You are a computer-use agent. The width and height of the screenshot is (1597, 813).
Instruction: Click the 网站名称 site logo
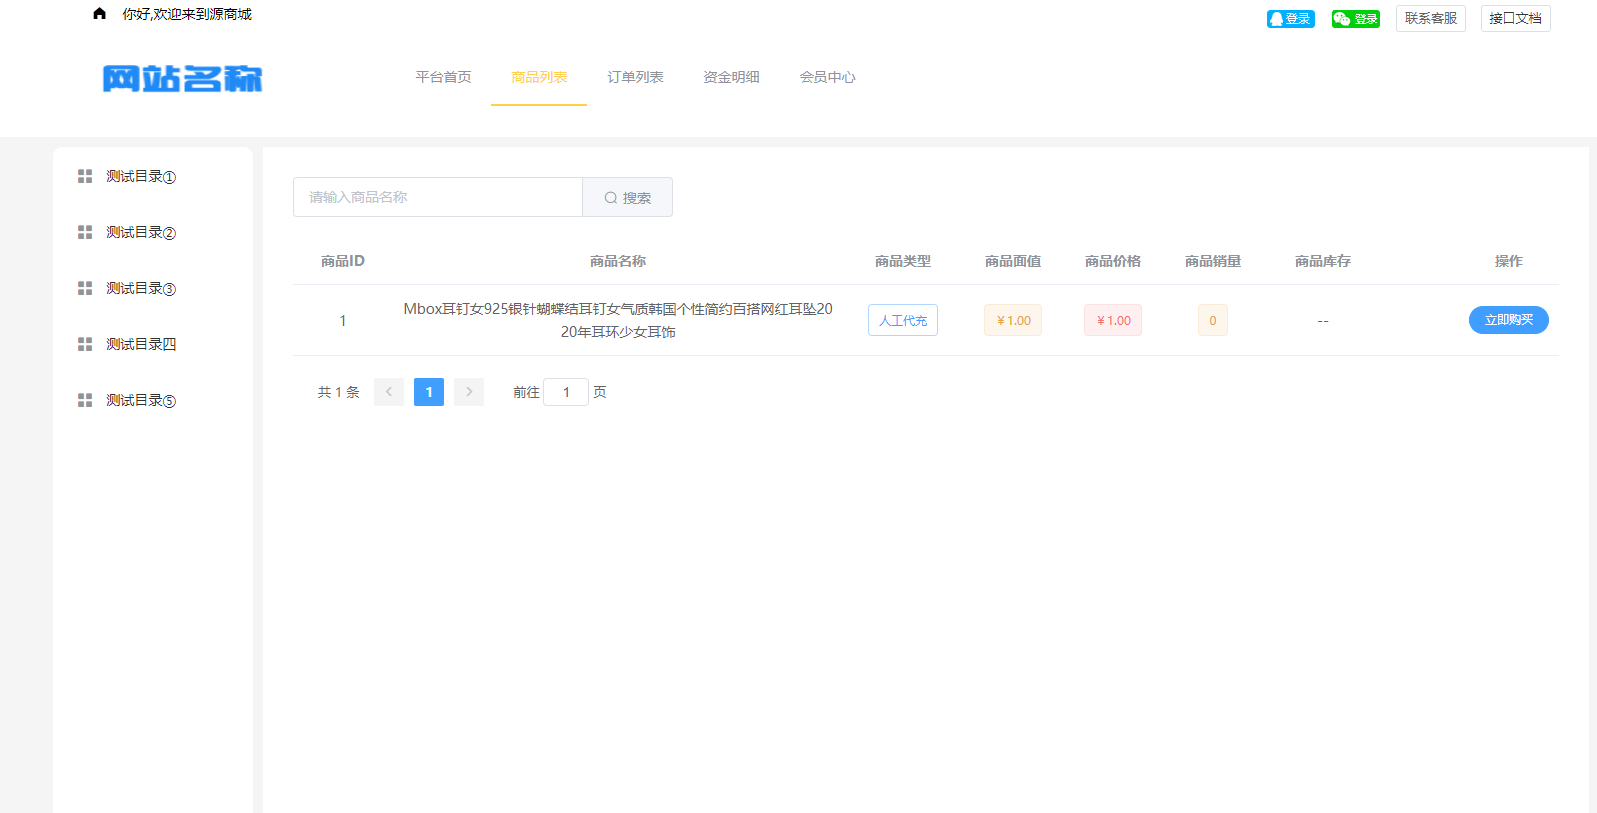click(x=182, y=78)
